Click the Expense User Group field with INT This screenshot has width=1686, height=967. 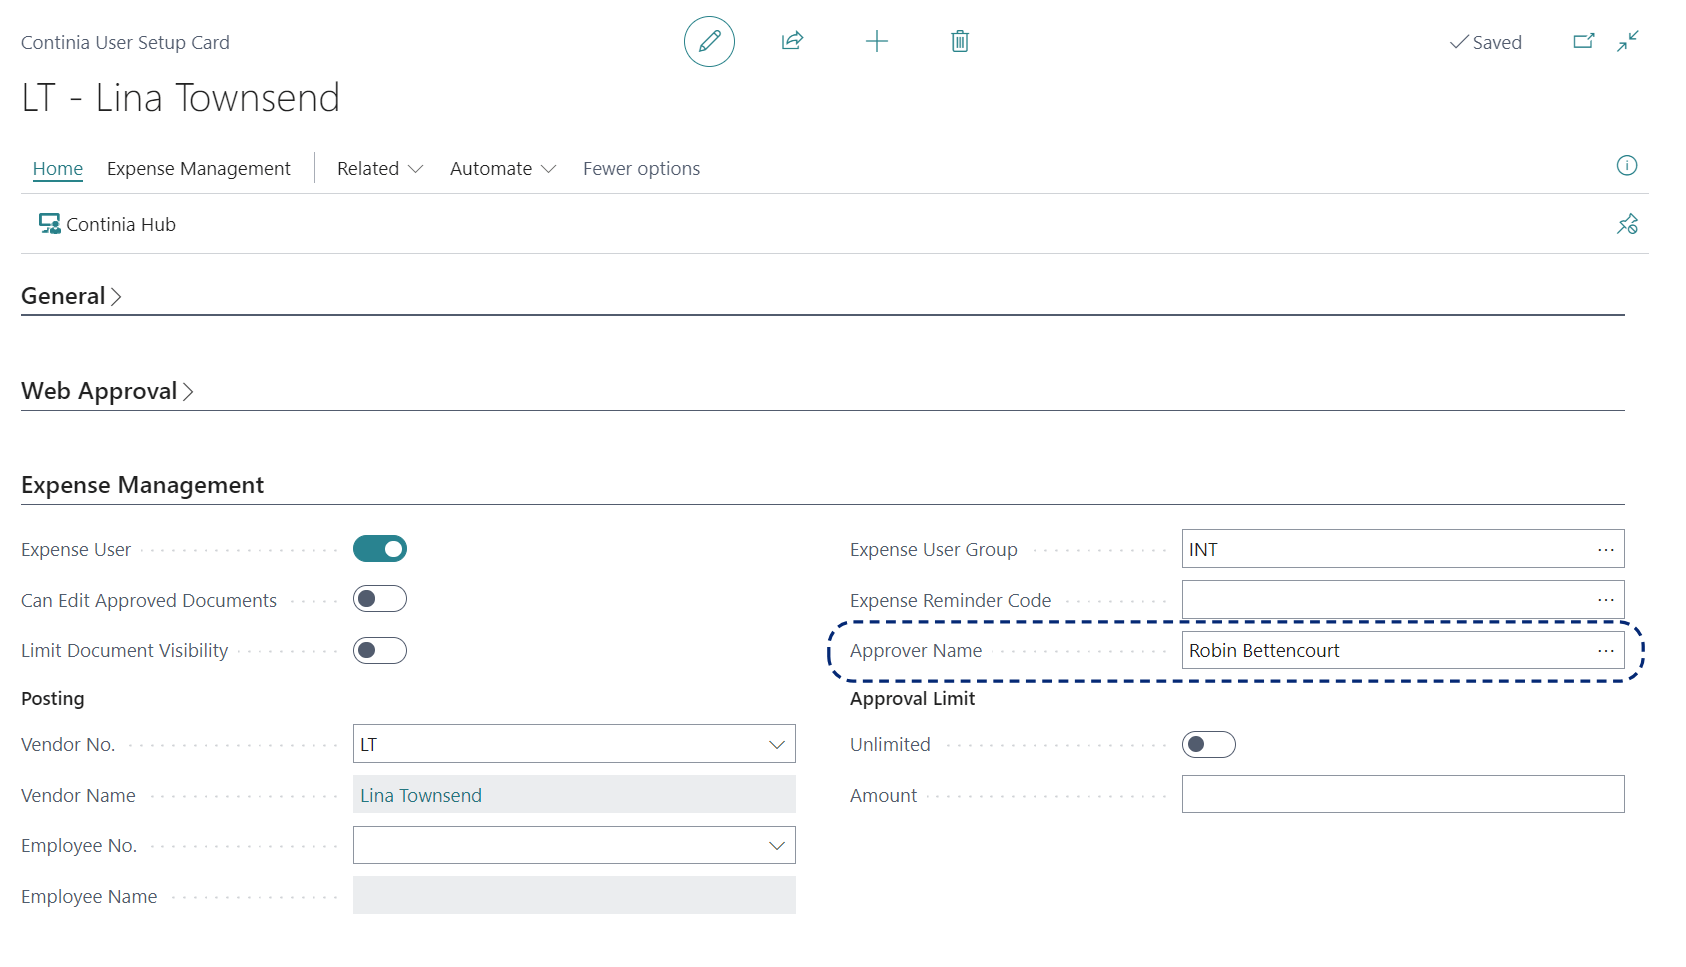point(1403,549)
